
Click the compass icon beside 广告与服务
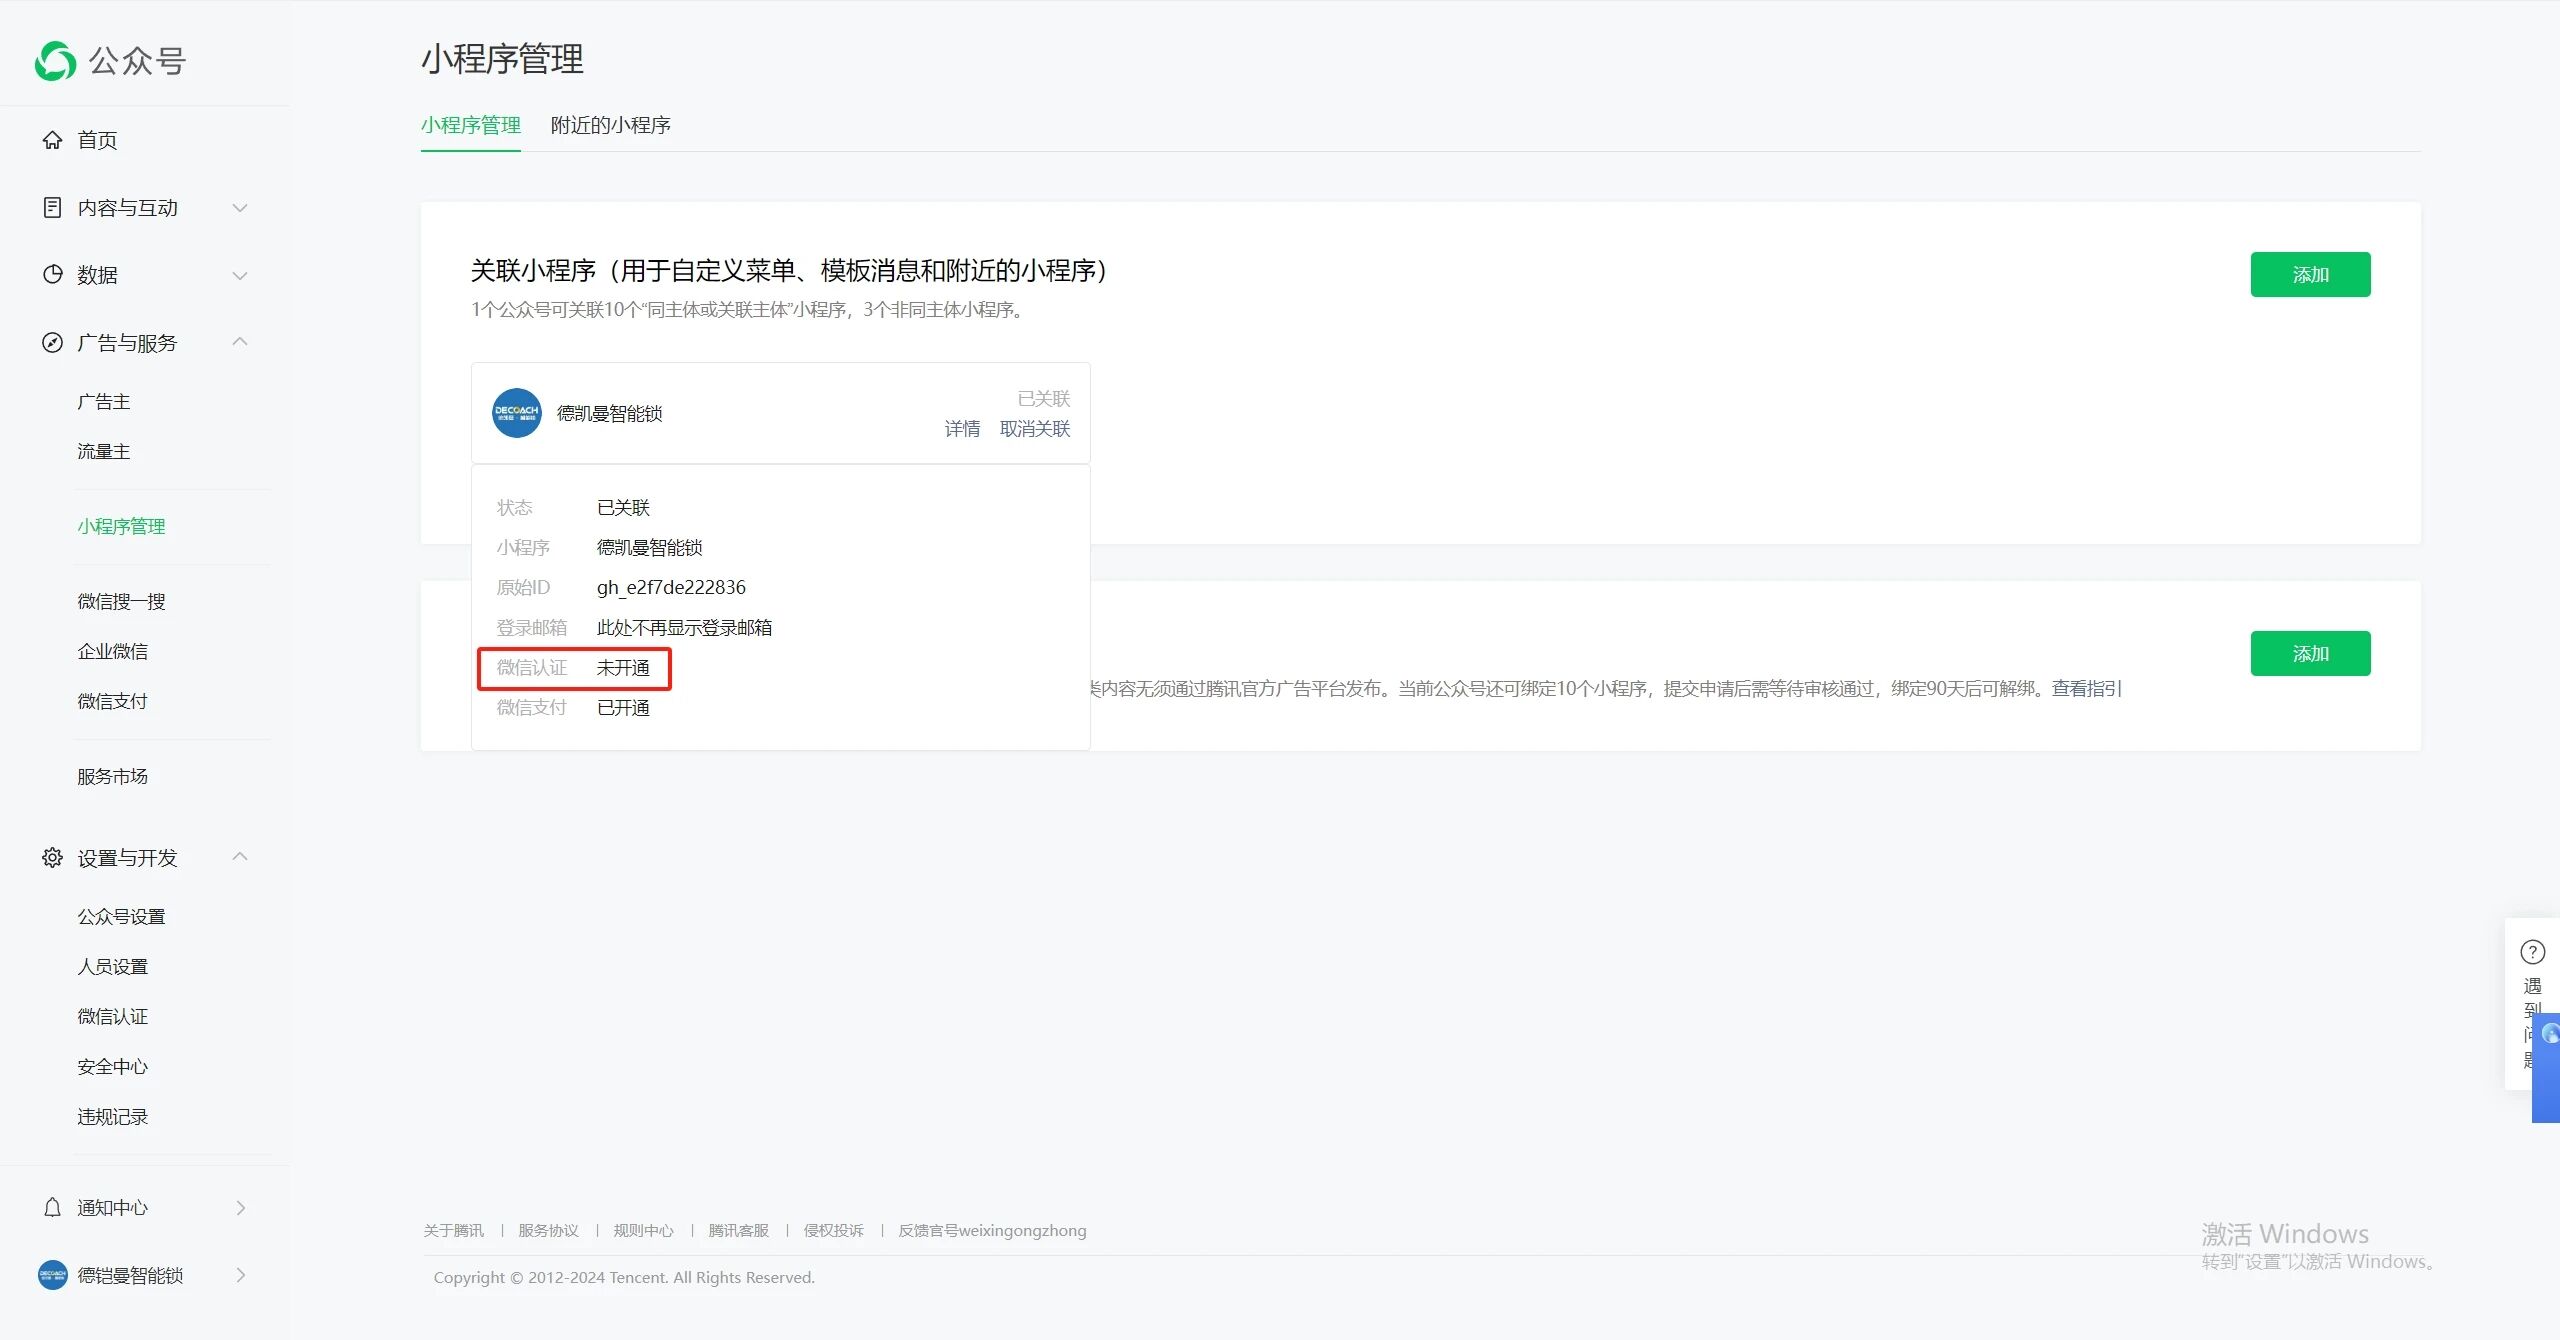point(52,343)
